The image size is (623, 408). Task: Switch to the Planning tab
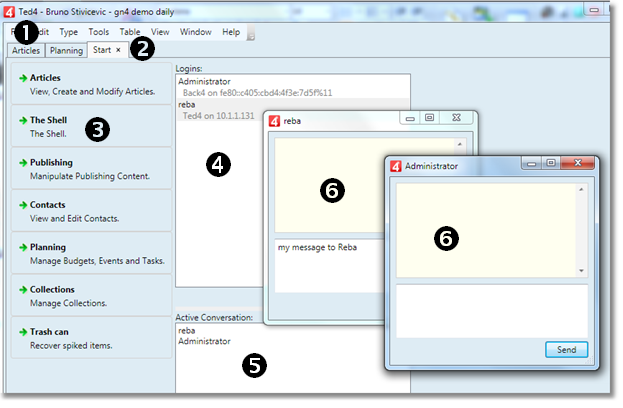pos(66,50)
